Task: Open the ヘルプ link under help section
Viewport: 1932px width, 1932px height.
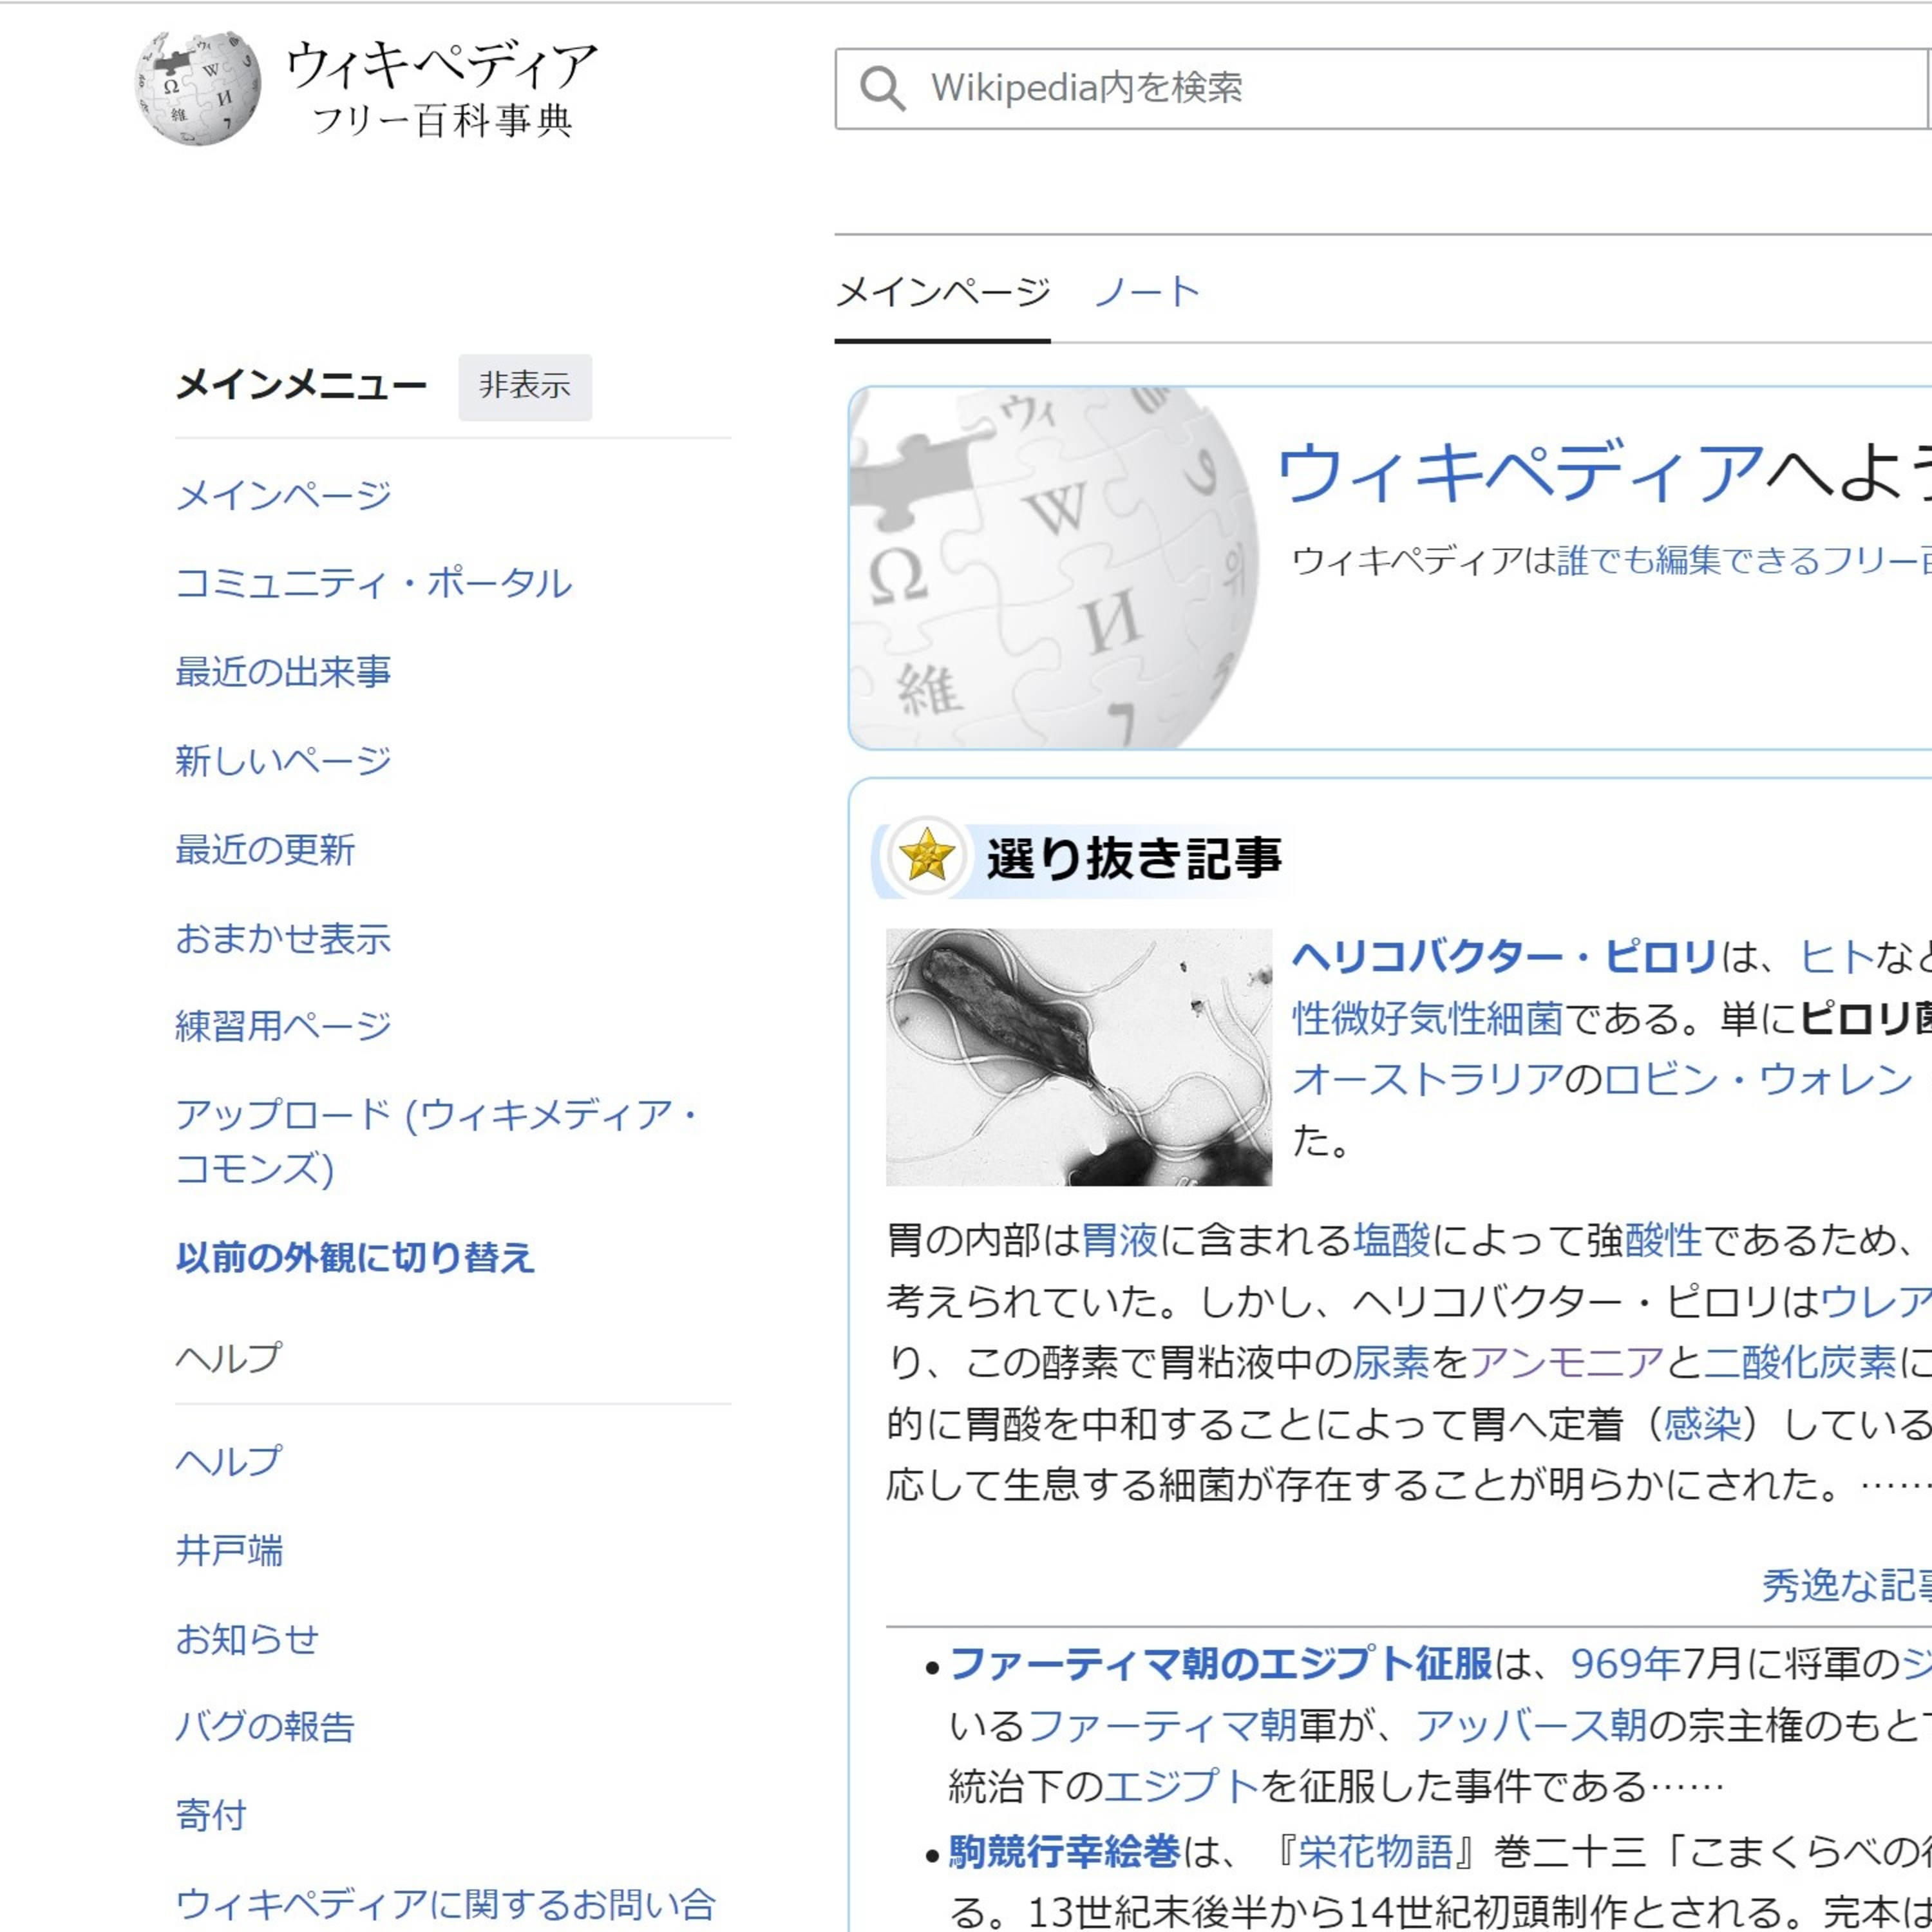Action: click(x=229, y=1461)
